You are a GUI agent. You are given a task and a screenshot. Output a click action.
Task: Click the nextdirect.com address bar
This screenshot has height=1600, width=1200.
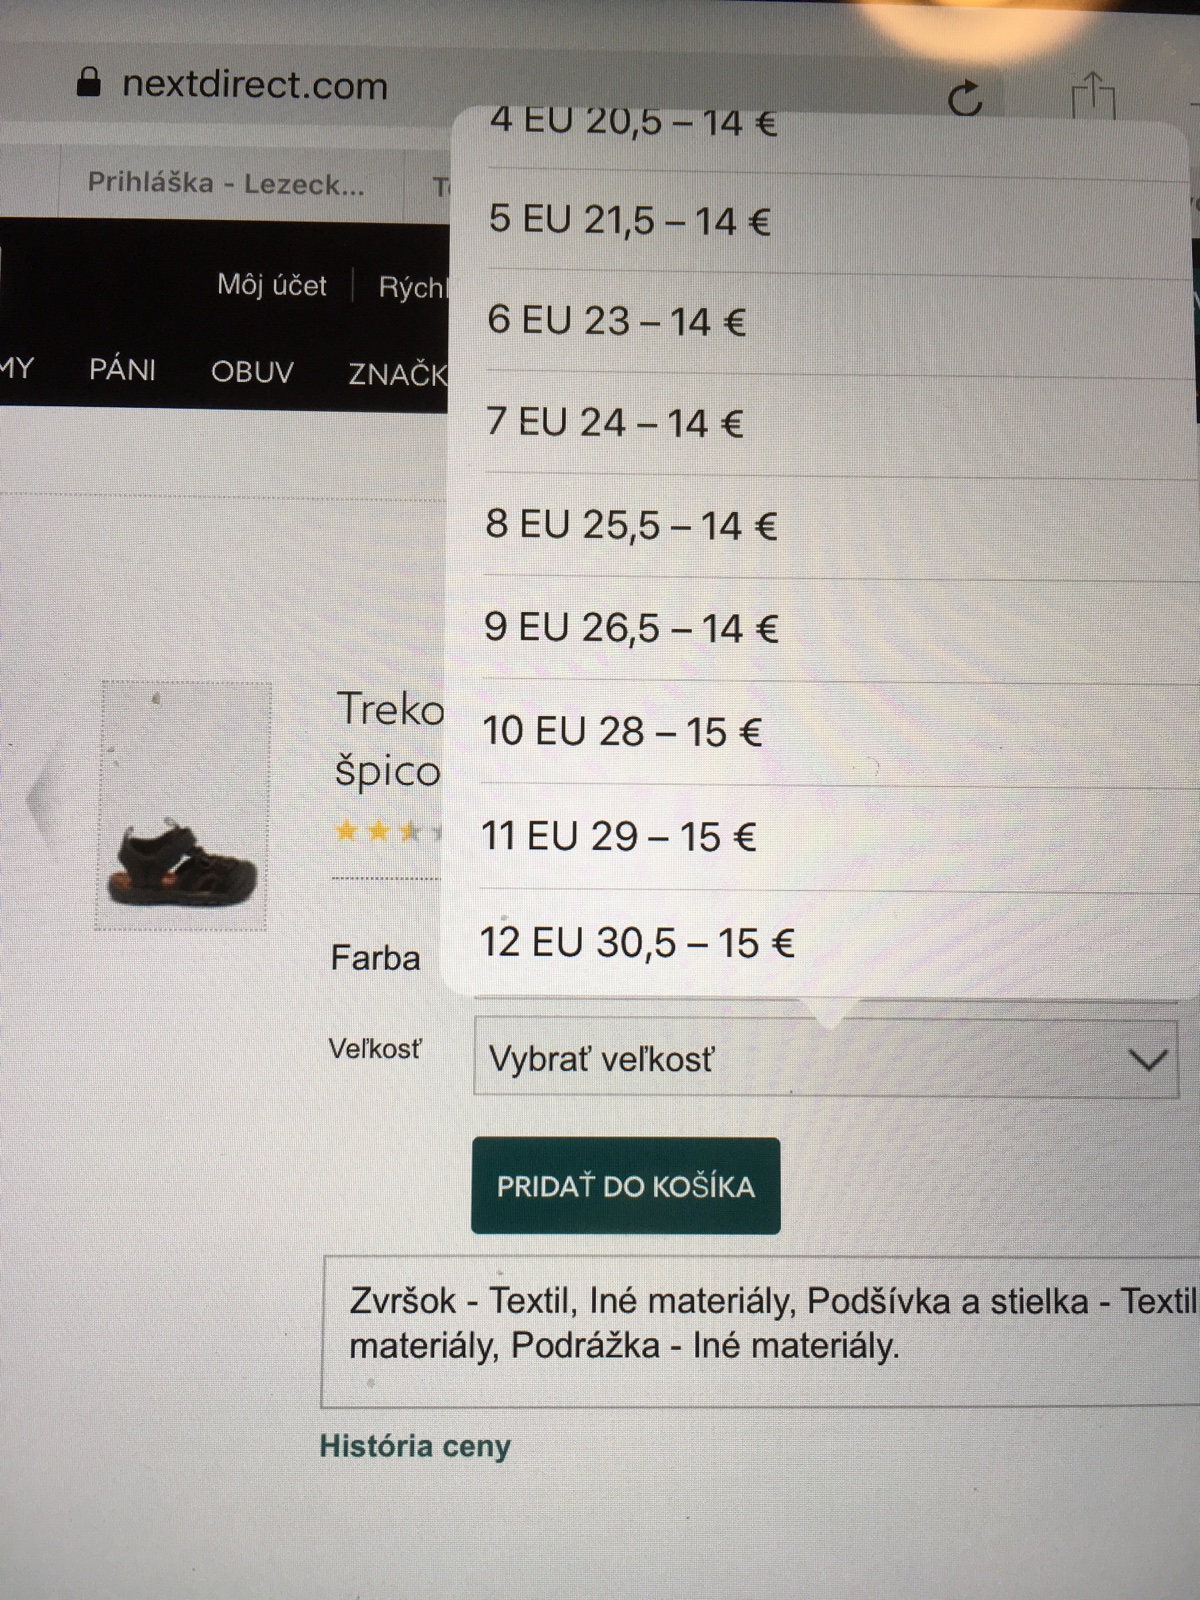(255, 85)
